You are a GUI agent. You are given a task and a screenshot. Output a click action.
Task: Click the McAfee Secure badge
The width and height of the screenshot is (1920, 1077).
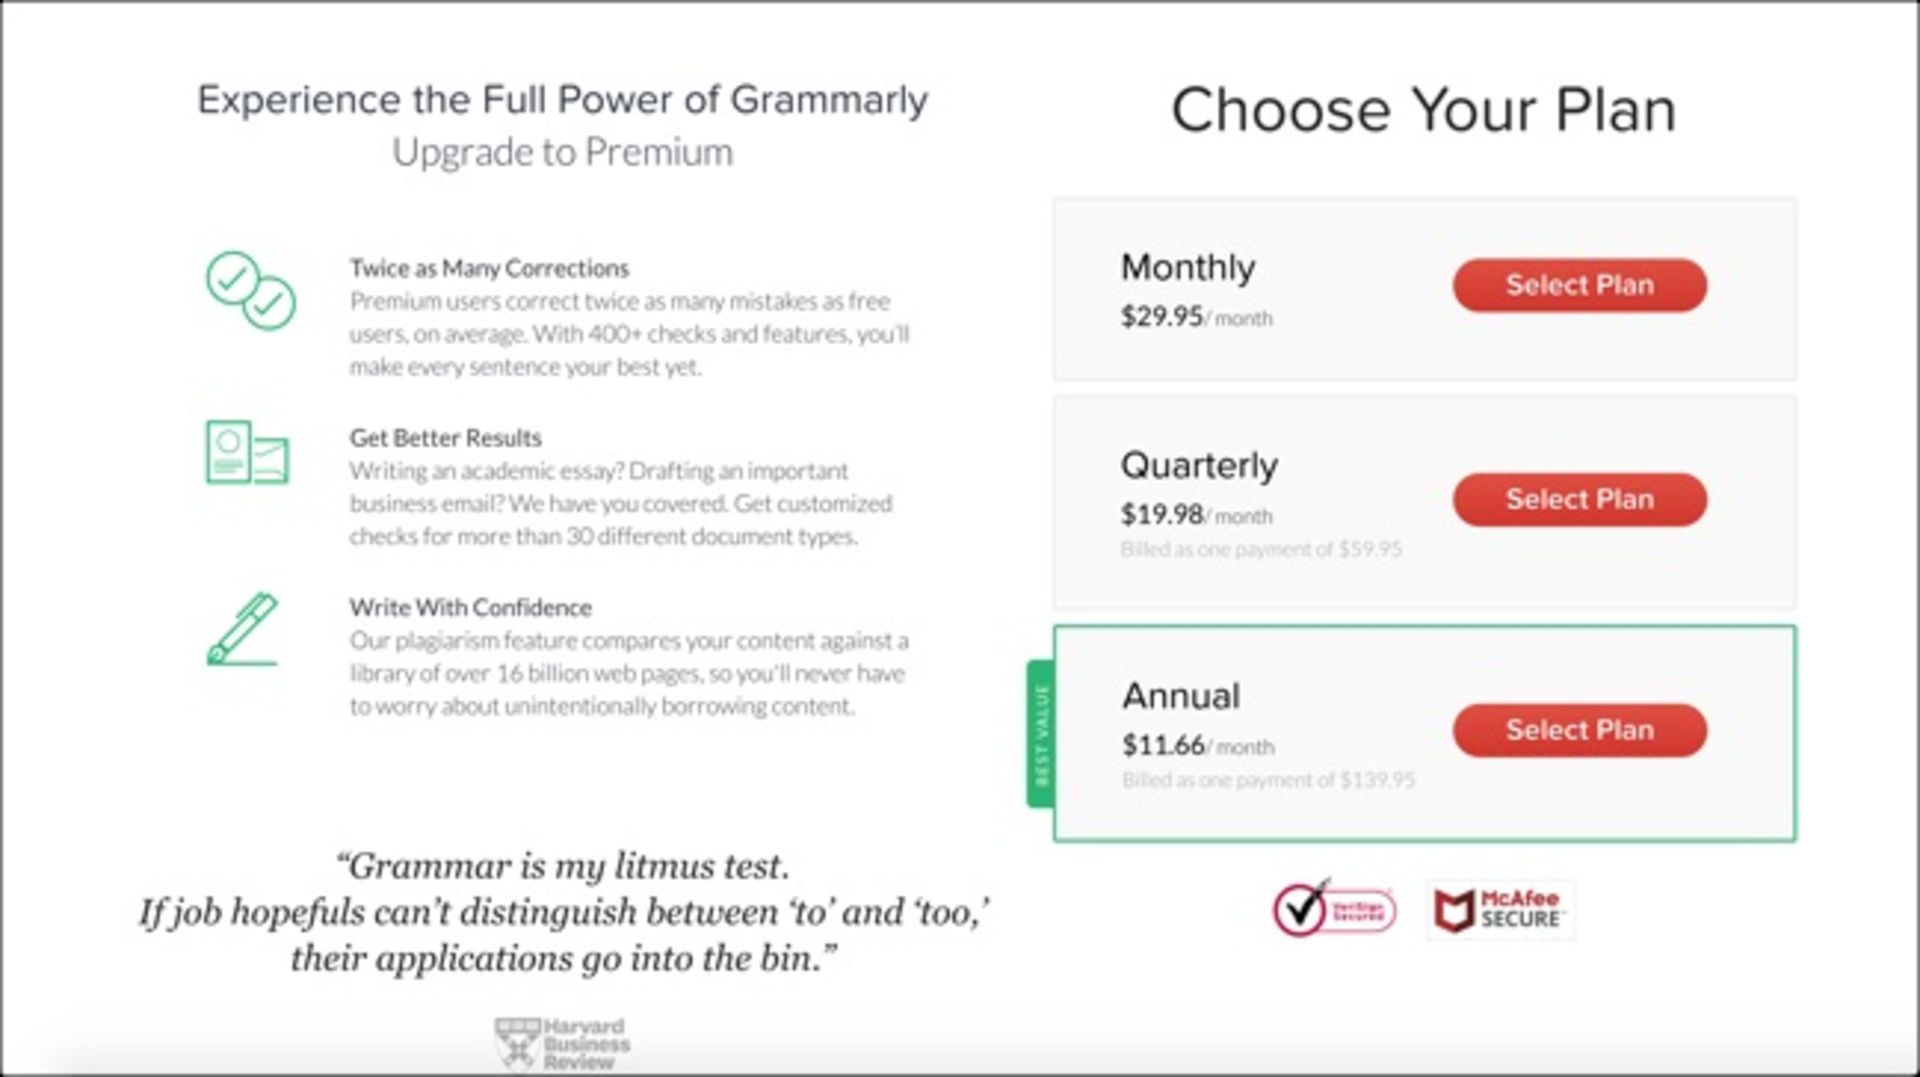click(x=1500, y=910)
